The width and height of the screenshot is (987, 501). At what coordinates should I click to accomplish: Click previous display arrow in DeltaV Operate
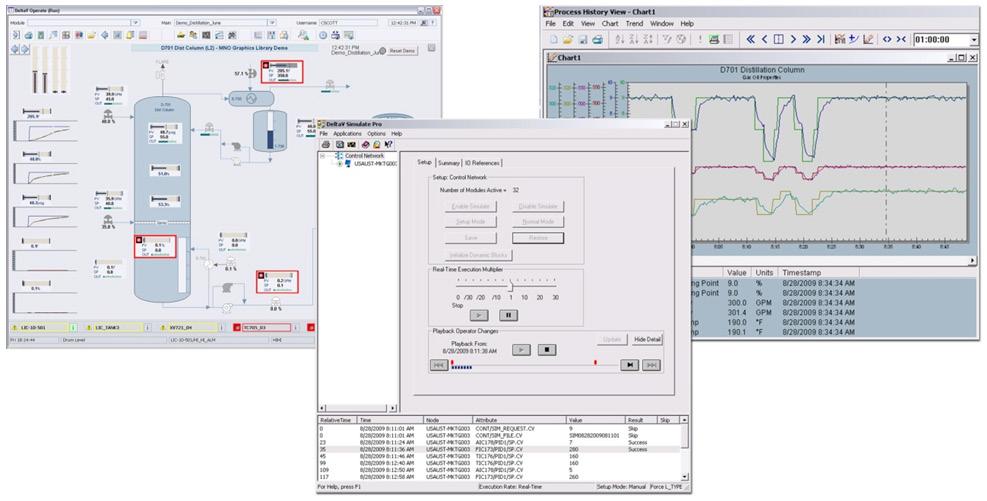coord(14,49)
